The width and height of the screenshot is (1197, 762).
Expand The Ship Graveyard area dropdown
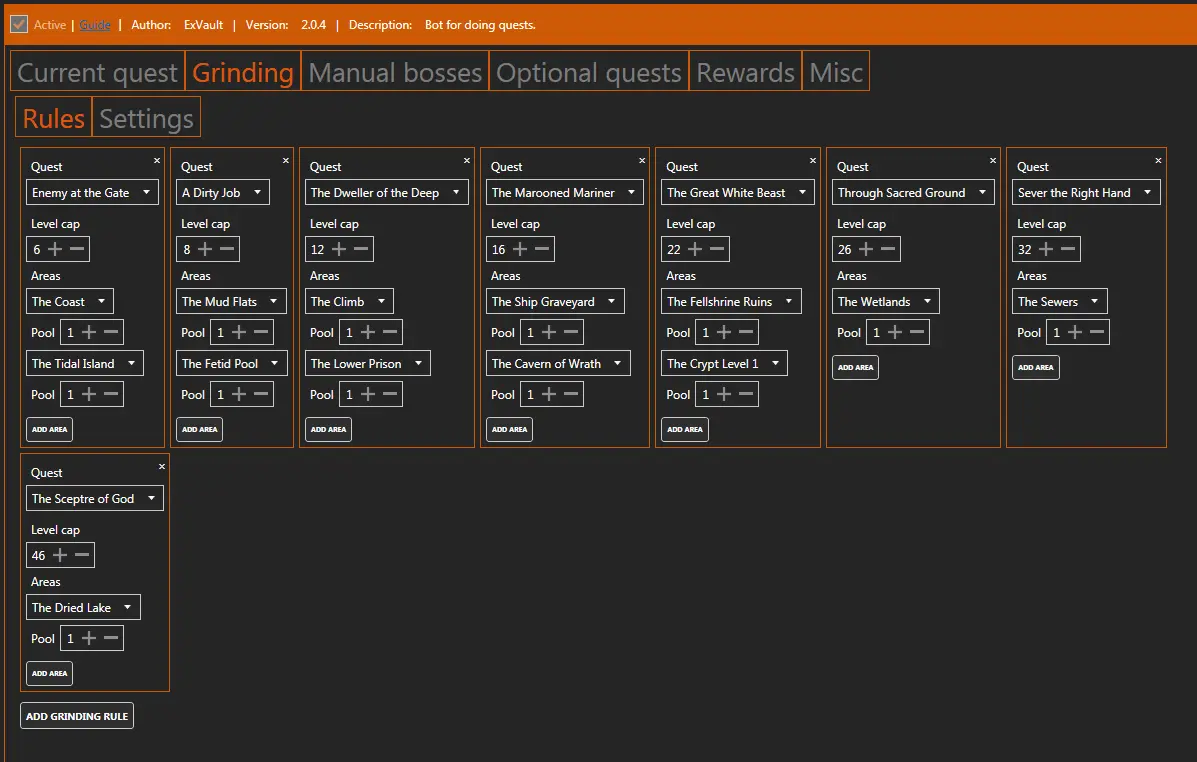coord(555,302)
